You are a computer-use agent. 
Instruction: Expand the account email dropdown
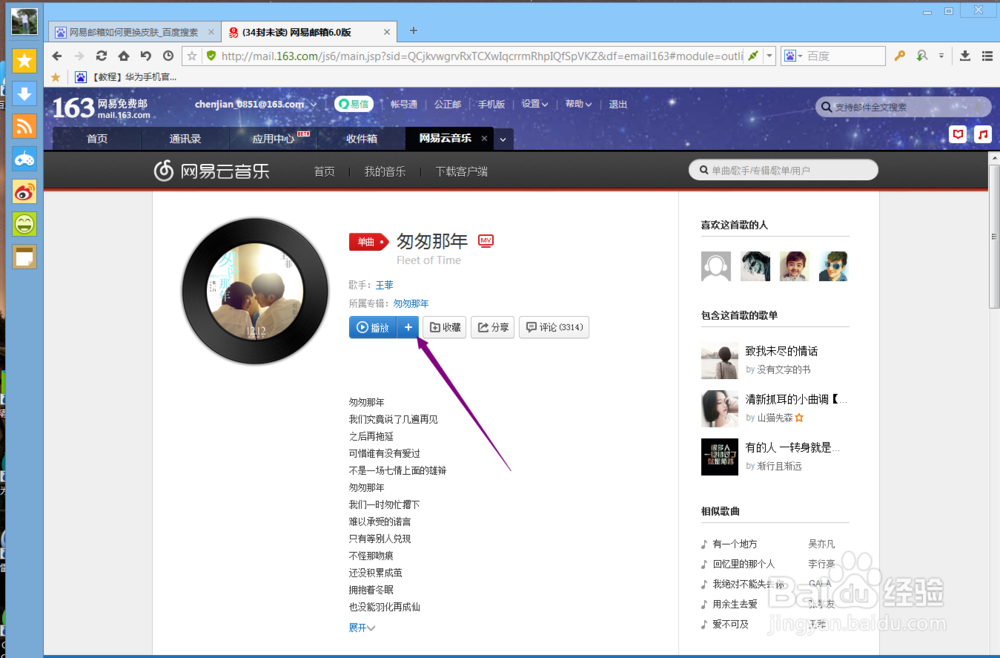pos(313,105)
